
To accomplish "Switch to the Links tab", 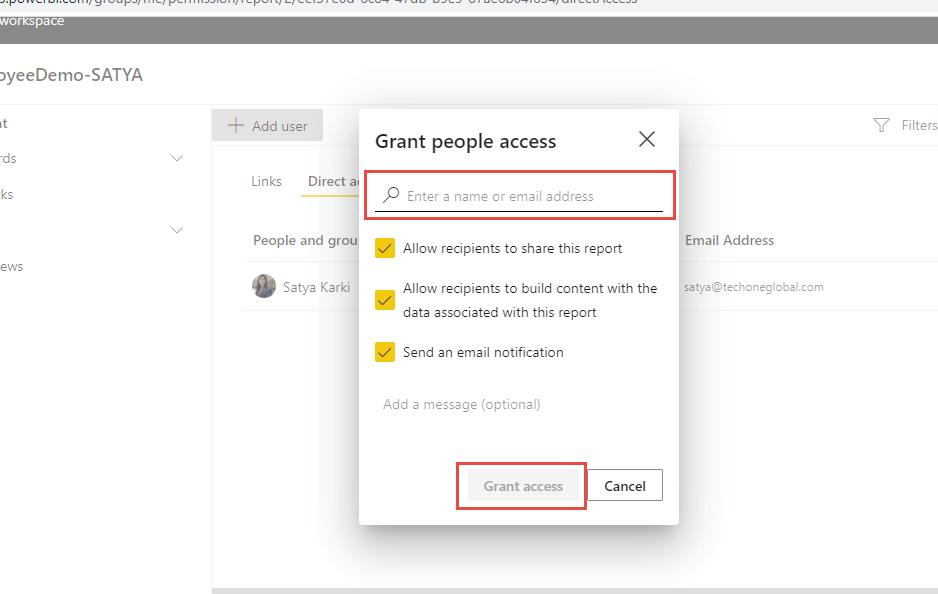I will (x=266, y=181).
